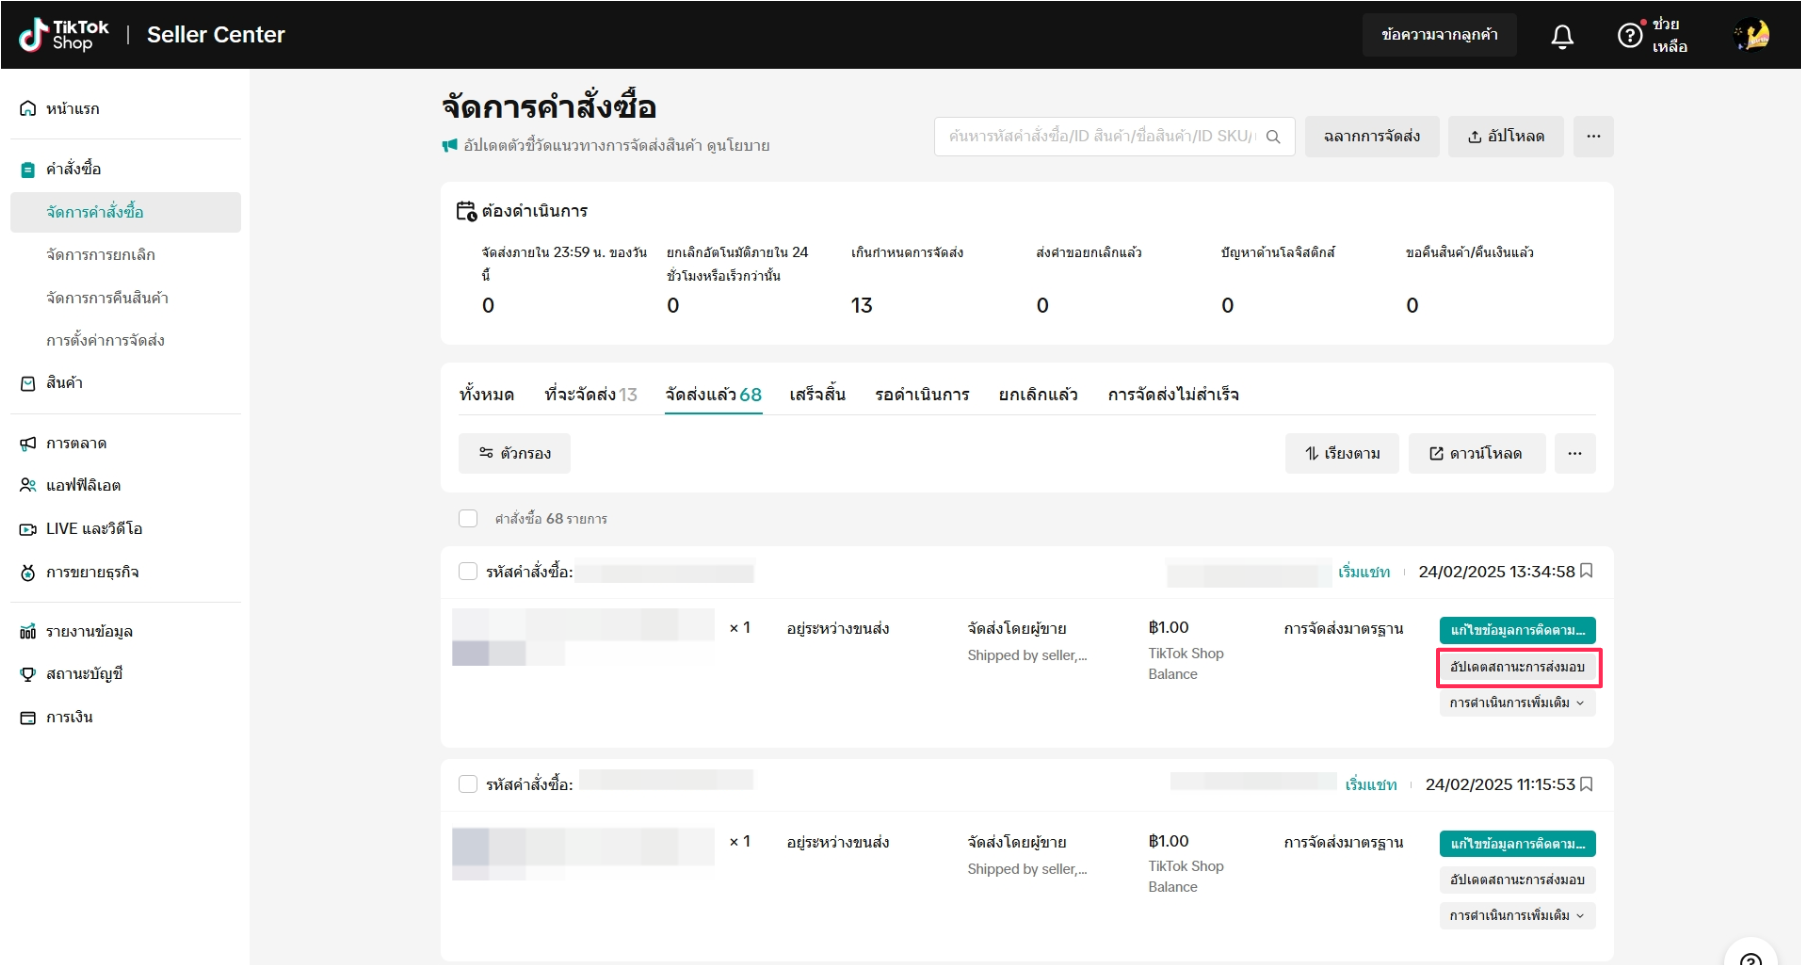Open the help question mark icon
The width and height of the screenshot is (1801, 965).
1630,36
